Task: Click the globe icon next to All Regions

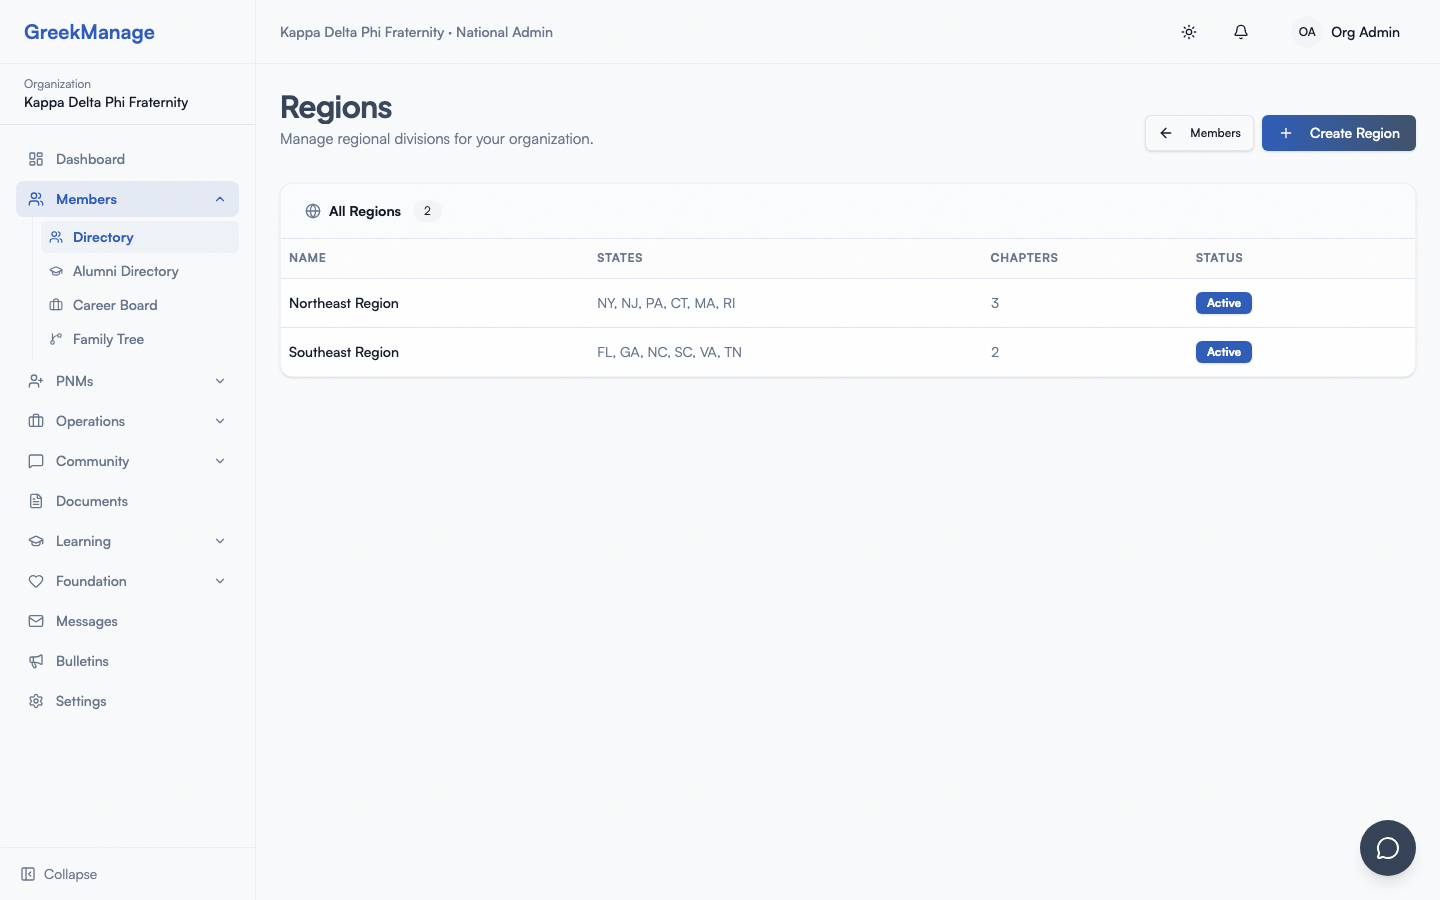Action: click(x=312, y=211)
